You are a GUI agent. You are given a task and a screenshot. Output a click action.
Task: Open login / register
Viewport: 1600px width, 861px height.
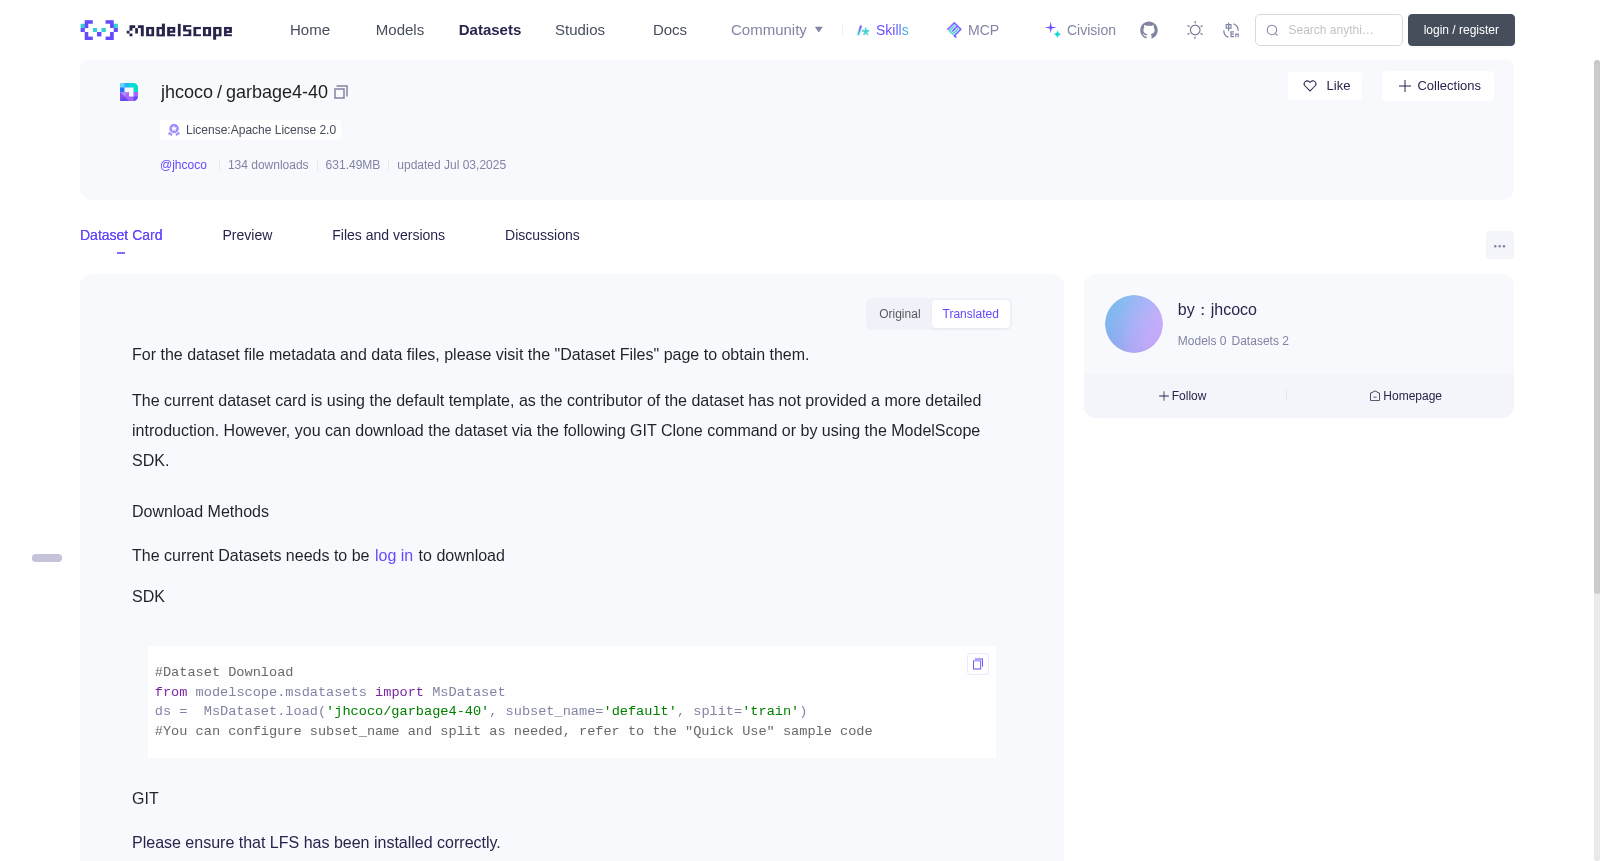(1461, 30)
